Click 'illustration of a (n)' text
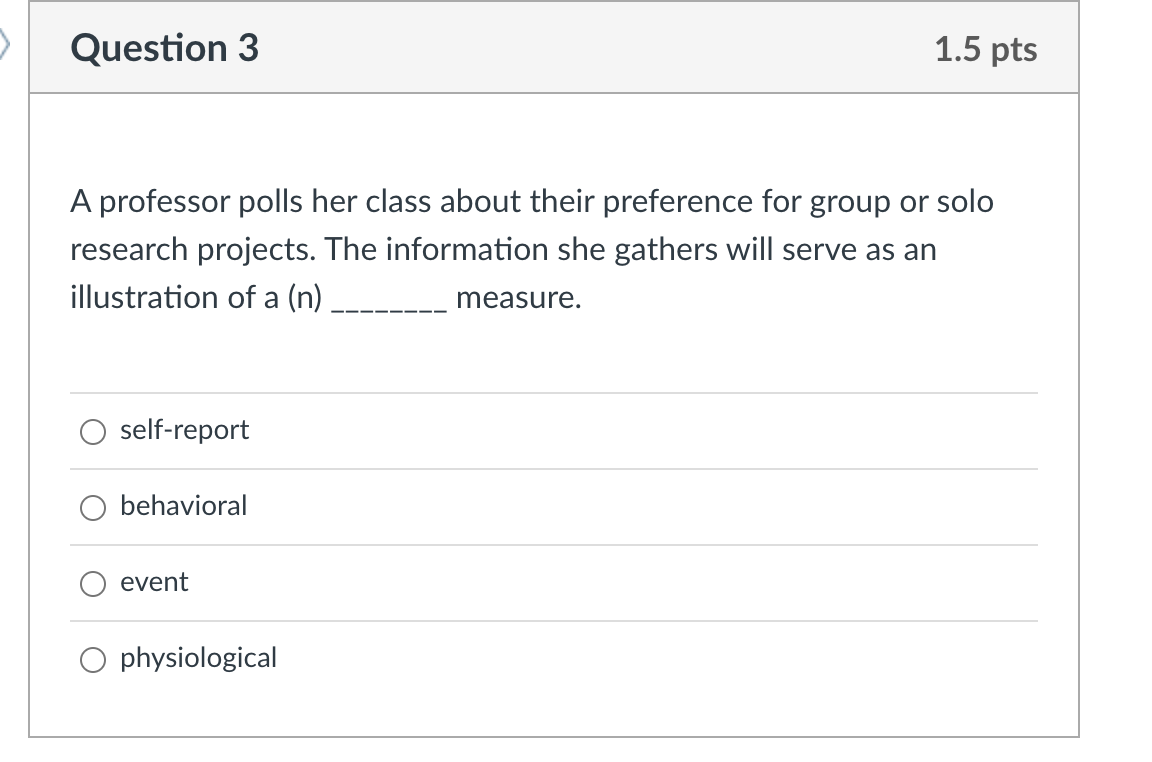Image resolution: width=1152 pixels, height=762 pixels. pyautogui.click(x=196, y=298)
